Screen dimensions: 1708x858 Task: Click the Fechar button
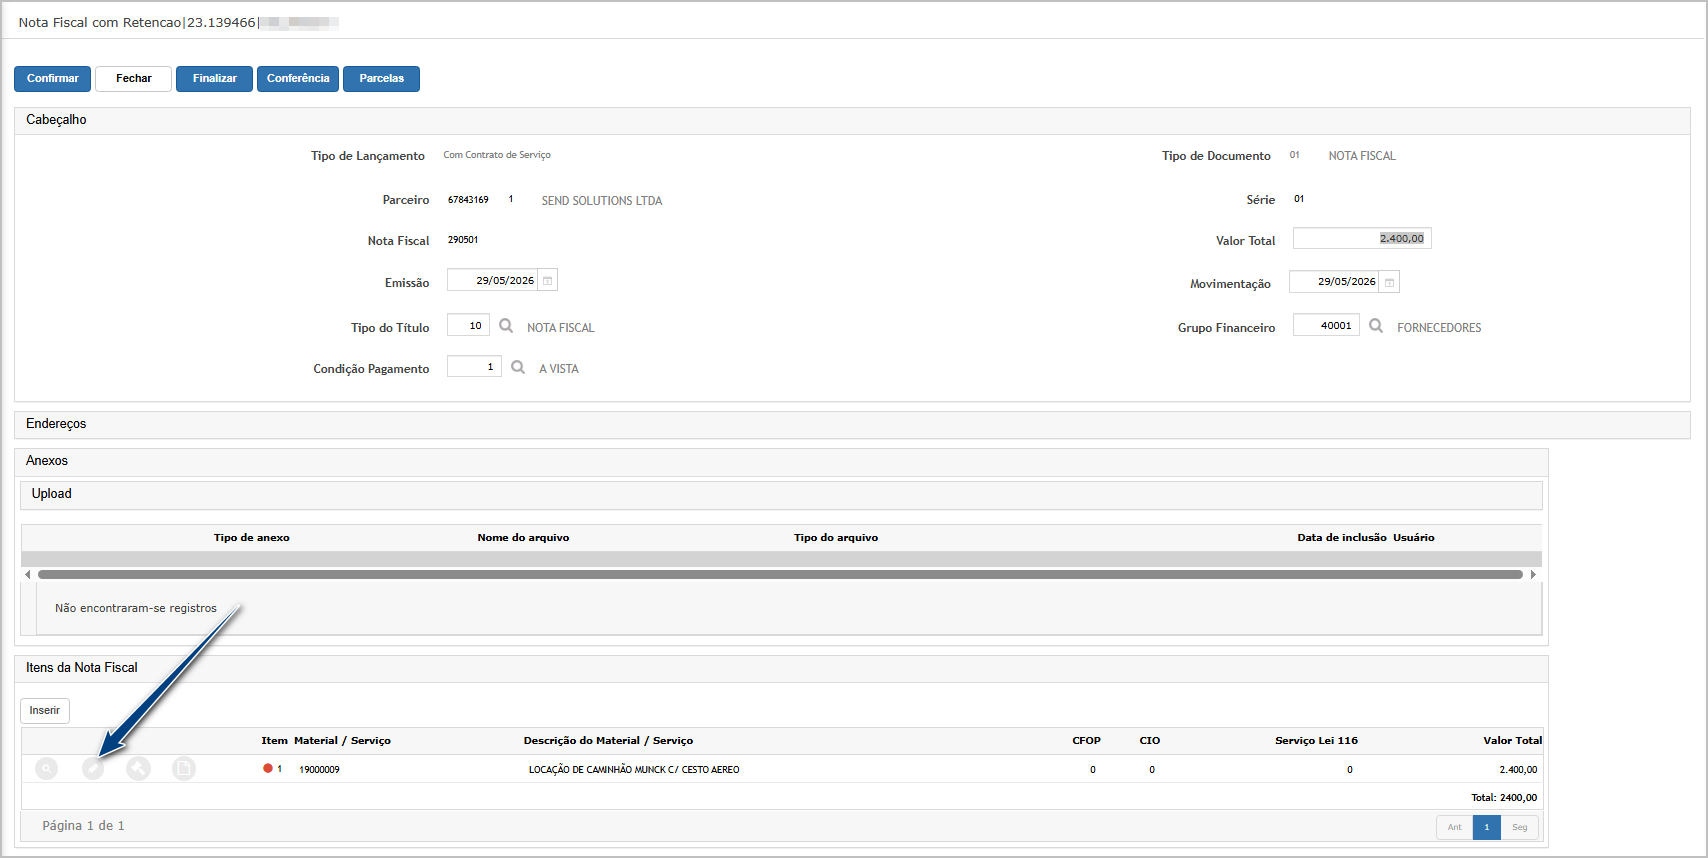(134, 79)
